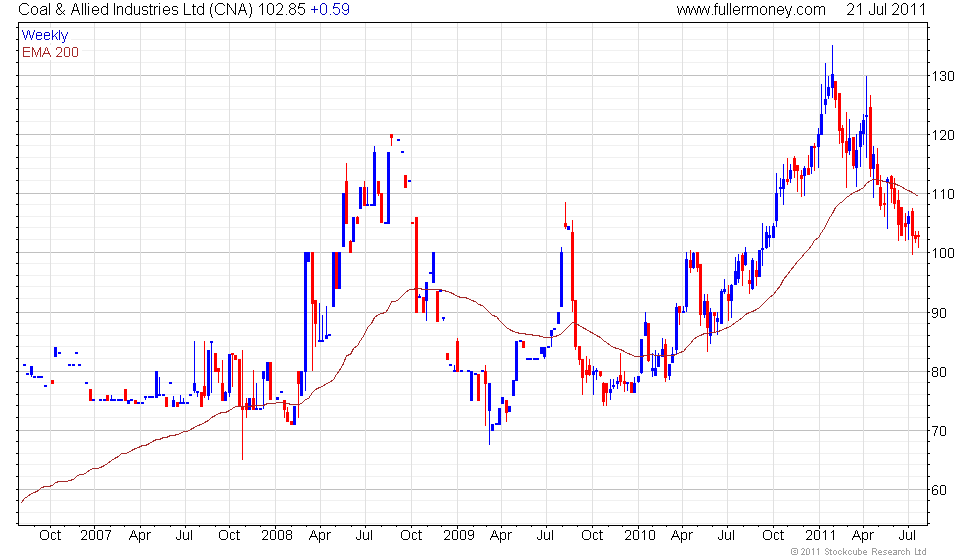Click the '2009' year label on time axis
Viewport: 980px width, 560px height.
459,536
